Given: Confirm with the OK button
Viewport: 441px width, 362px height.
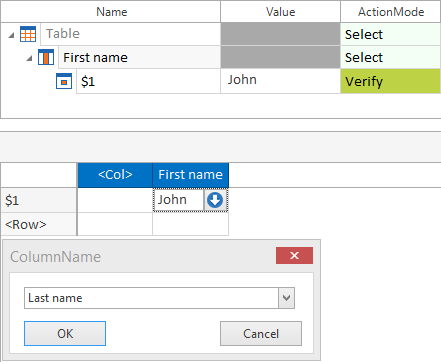Looking at the screenshot, I should pos(65,333).
